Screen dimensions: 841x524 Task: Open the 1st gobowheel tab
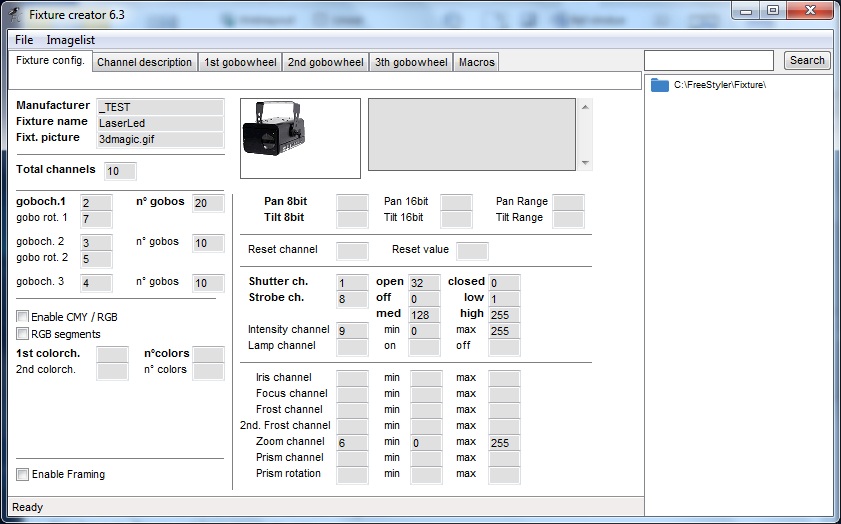(240, 62)
